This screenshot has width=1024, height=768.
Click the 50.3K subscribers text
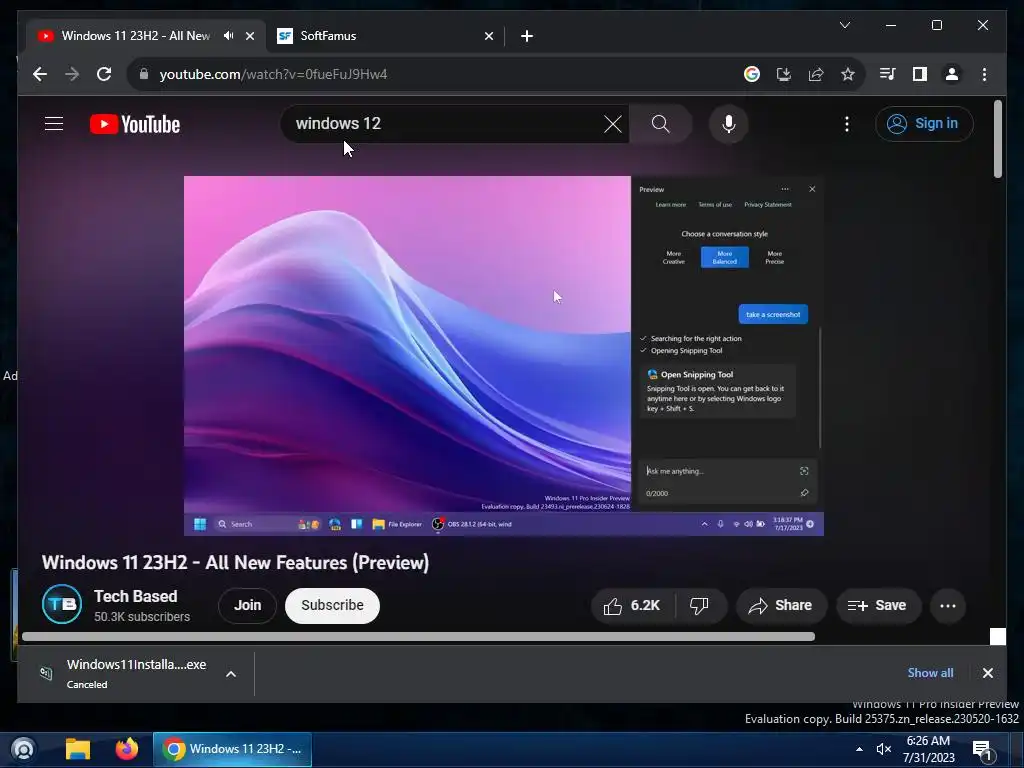click(142, 617)
